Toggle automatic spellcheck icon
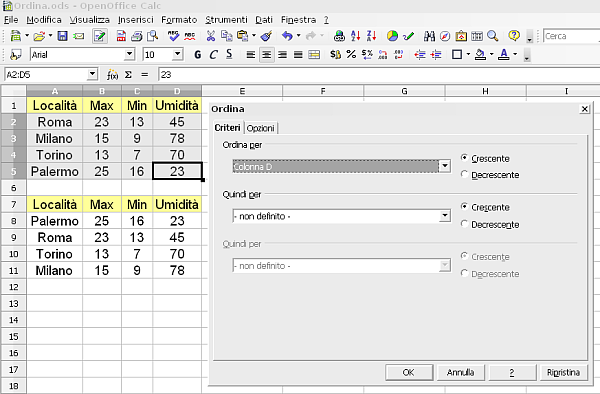600x394 pixels. tap(189, 36)
